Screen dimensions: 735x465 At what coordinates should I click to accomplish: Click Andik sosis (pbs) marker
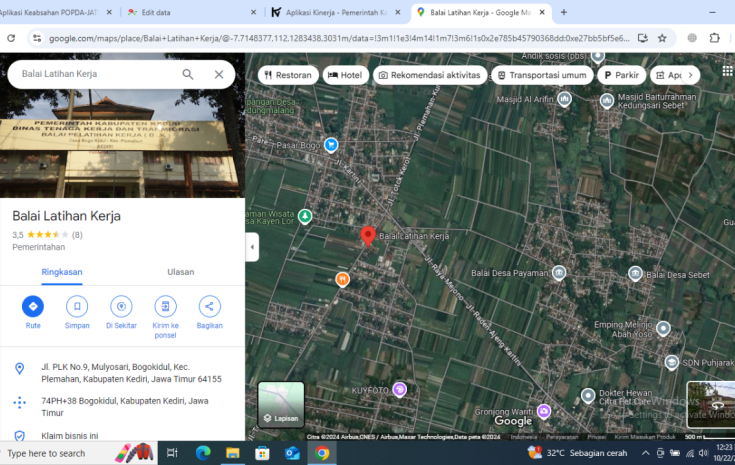tap(598, 56)
